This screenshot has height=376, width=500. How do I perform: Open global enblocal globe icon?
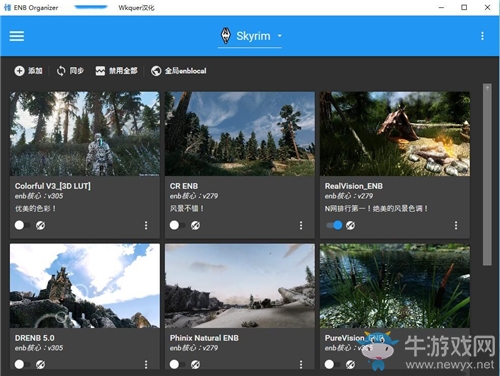(156, 71)
